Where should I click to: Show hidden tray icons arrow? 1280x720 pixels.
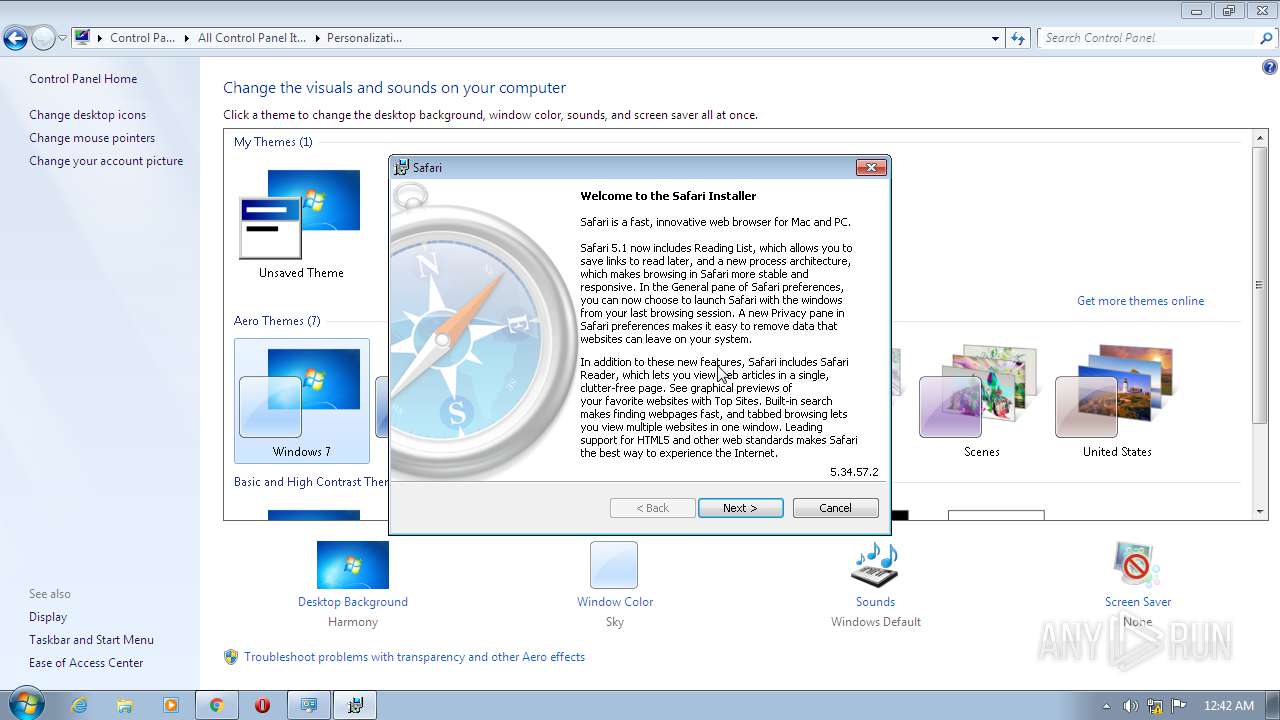tap(1106, 705)
